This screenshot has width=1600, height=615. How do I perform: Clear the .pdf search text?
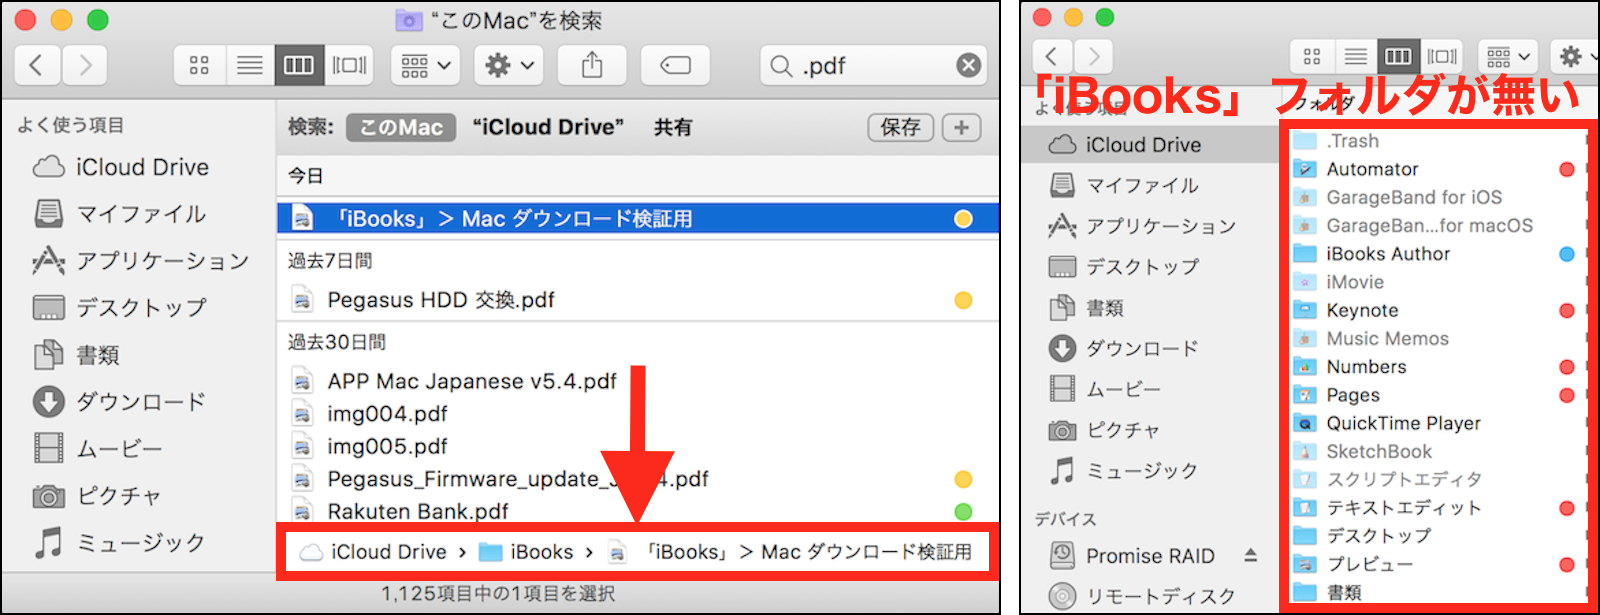click(968, 66)
